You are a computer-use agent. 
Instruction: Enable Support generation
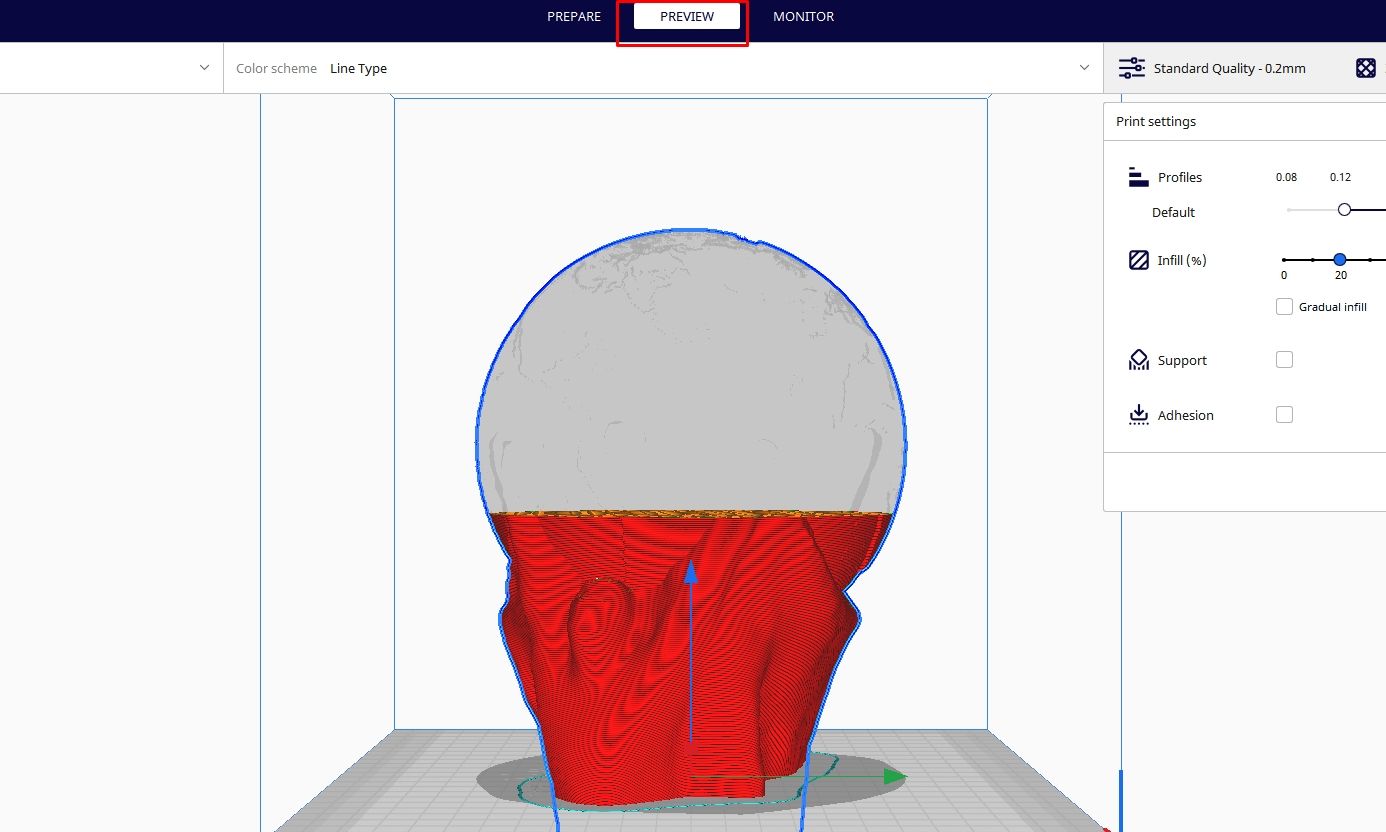click(x=1284, y=358)
